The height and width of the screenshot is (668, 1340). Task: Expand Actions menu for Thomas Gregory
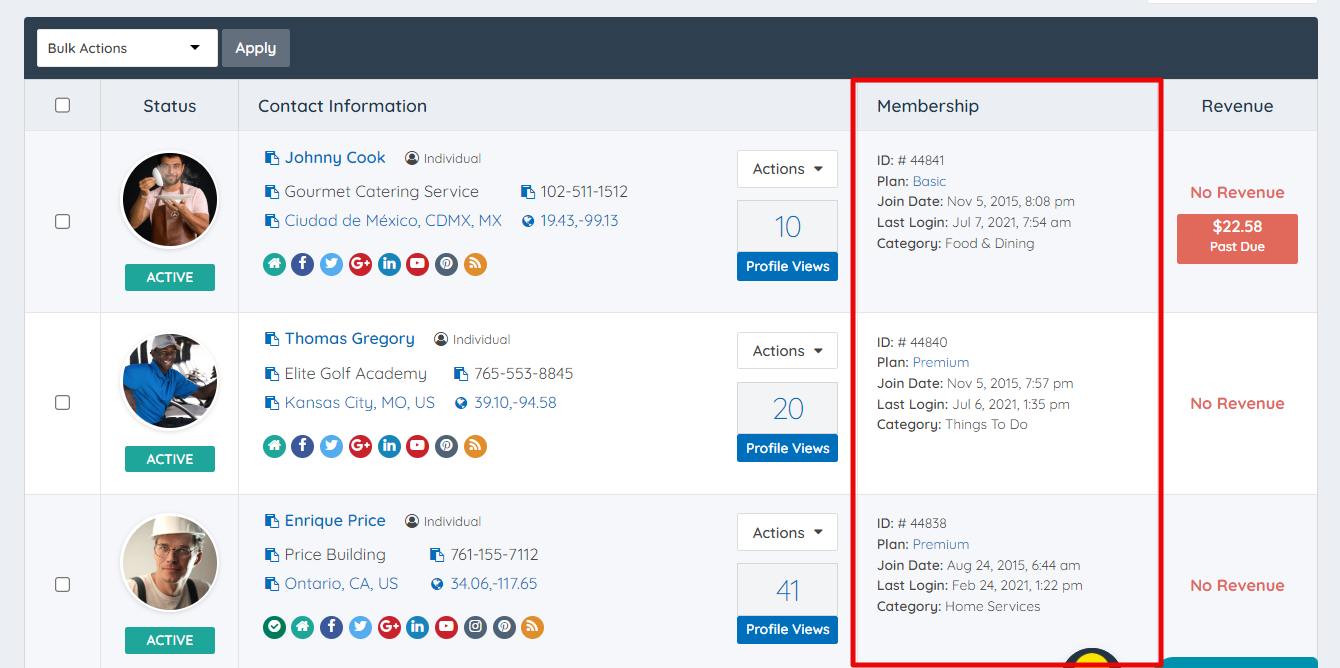[x=787, y=351]
